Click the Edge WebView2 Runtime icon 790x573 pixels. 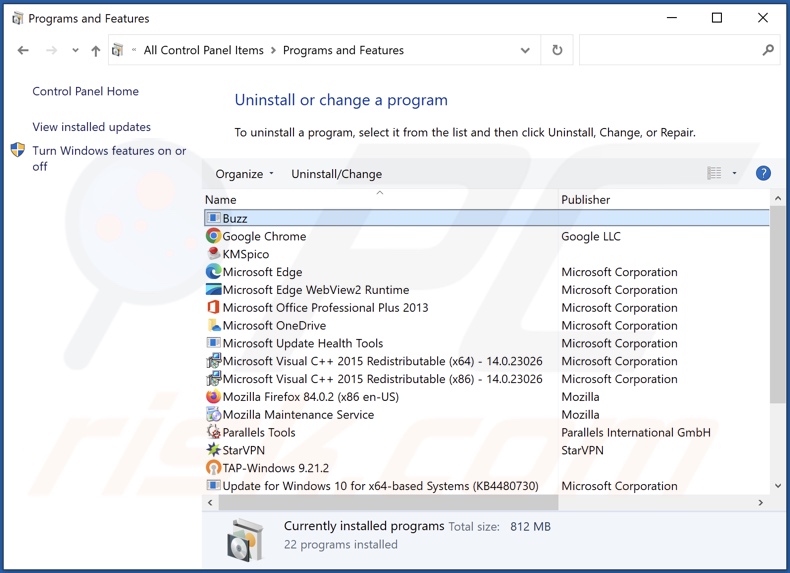click(x=214, y=289)
